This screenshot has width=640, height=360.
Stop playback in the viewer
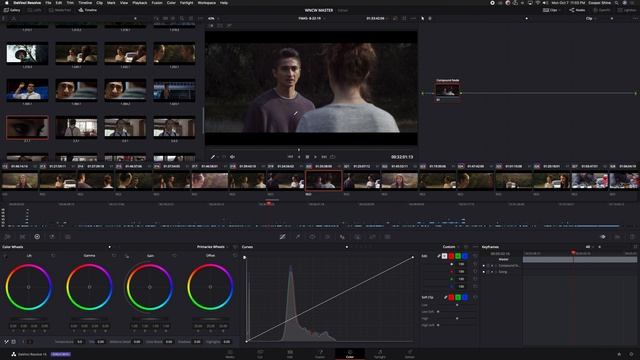point(307,157)
